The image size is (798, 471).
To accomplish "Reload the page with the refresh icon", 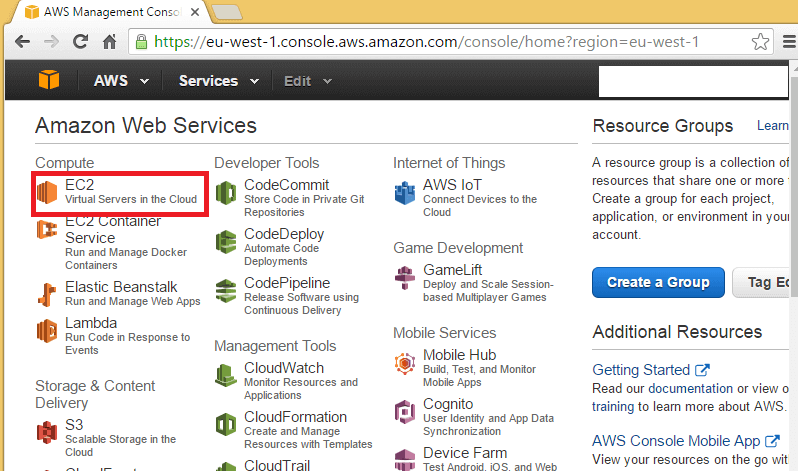I will pos(80,41).
